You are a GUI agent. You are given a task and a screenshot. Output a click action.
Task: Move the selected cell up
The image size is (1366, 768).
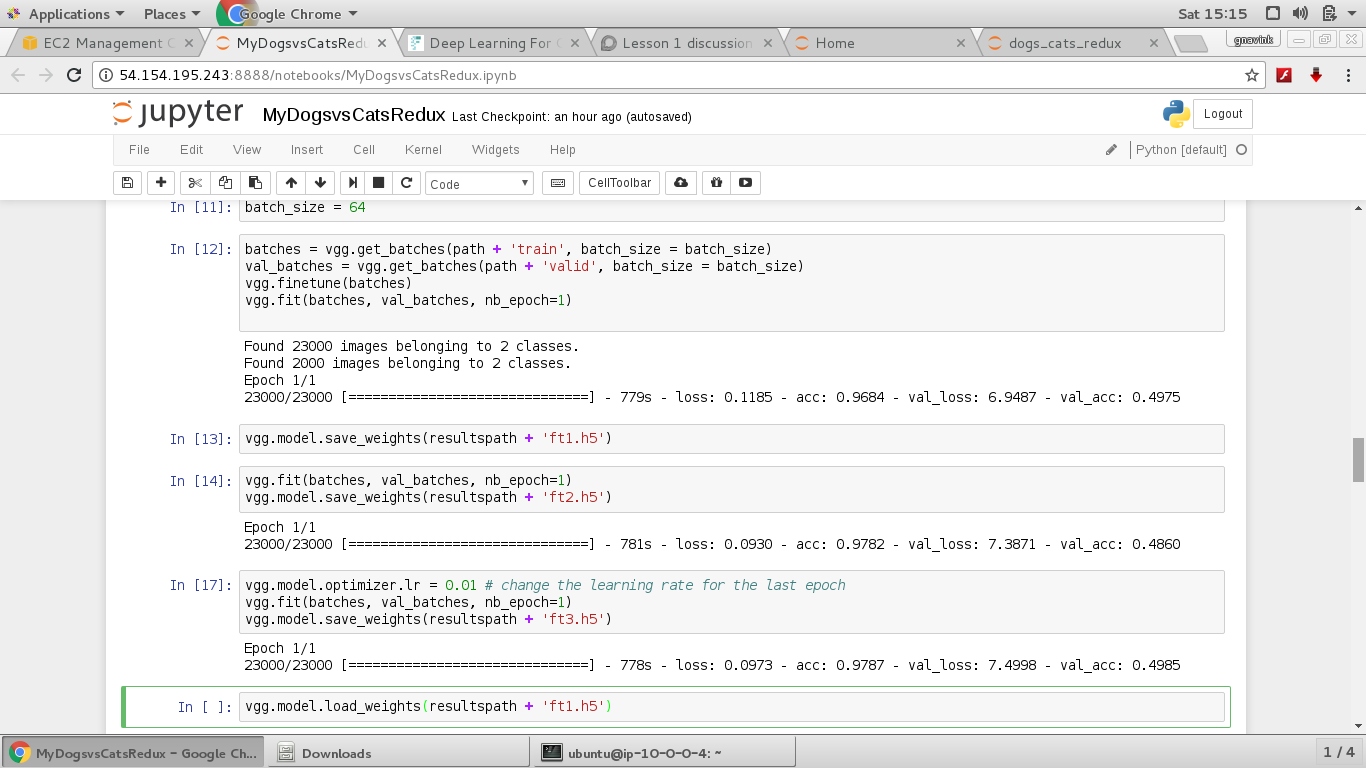(x=291, y=183)
